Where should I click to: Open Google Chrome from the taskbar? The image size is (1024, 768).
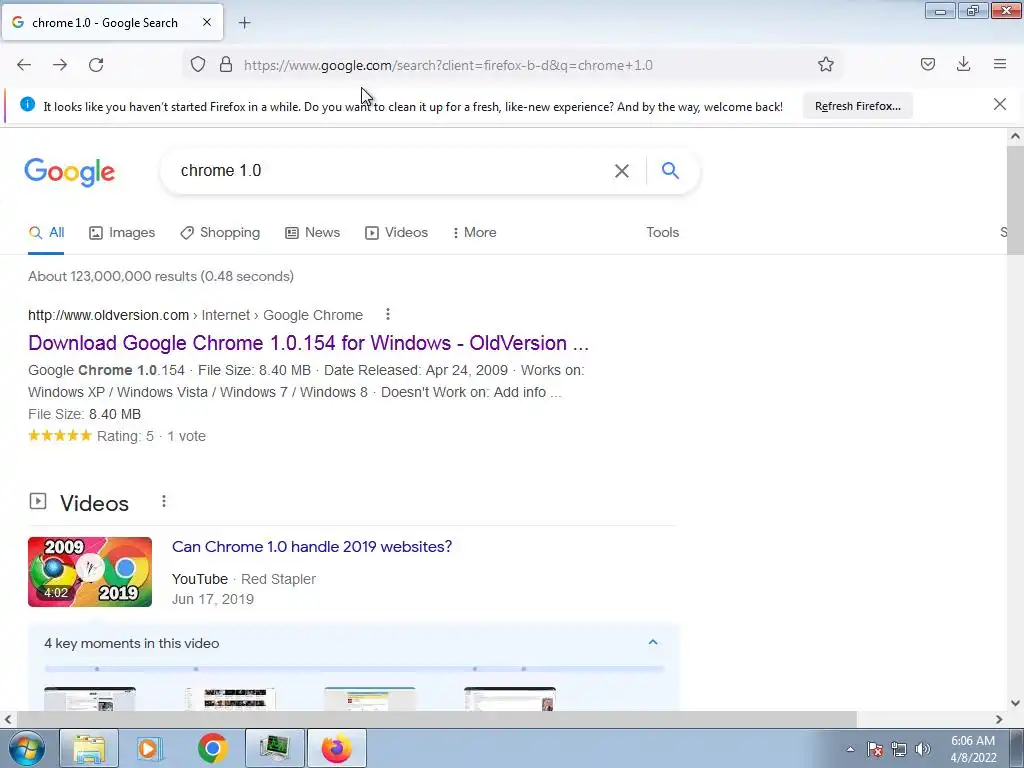(x=212, y=748)
